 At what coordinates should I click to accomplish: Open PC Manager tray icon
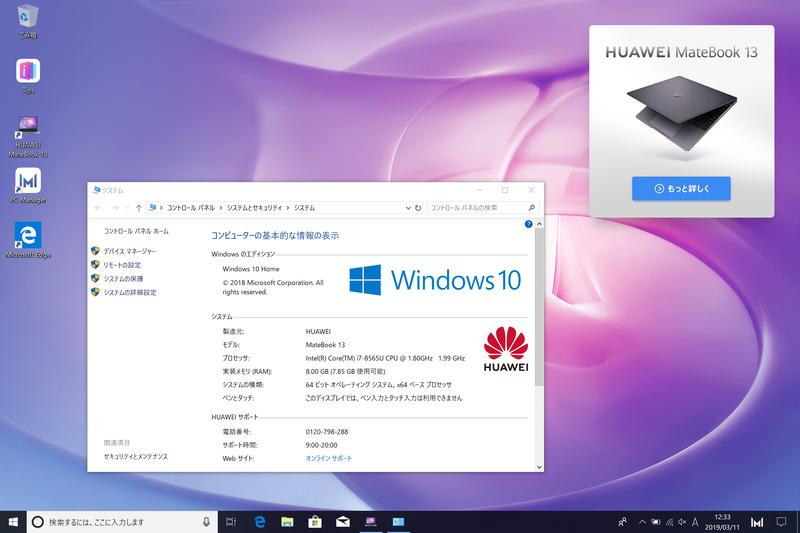[x=757, y=522]
